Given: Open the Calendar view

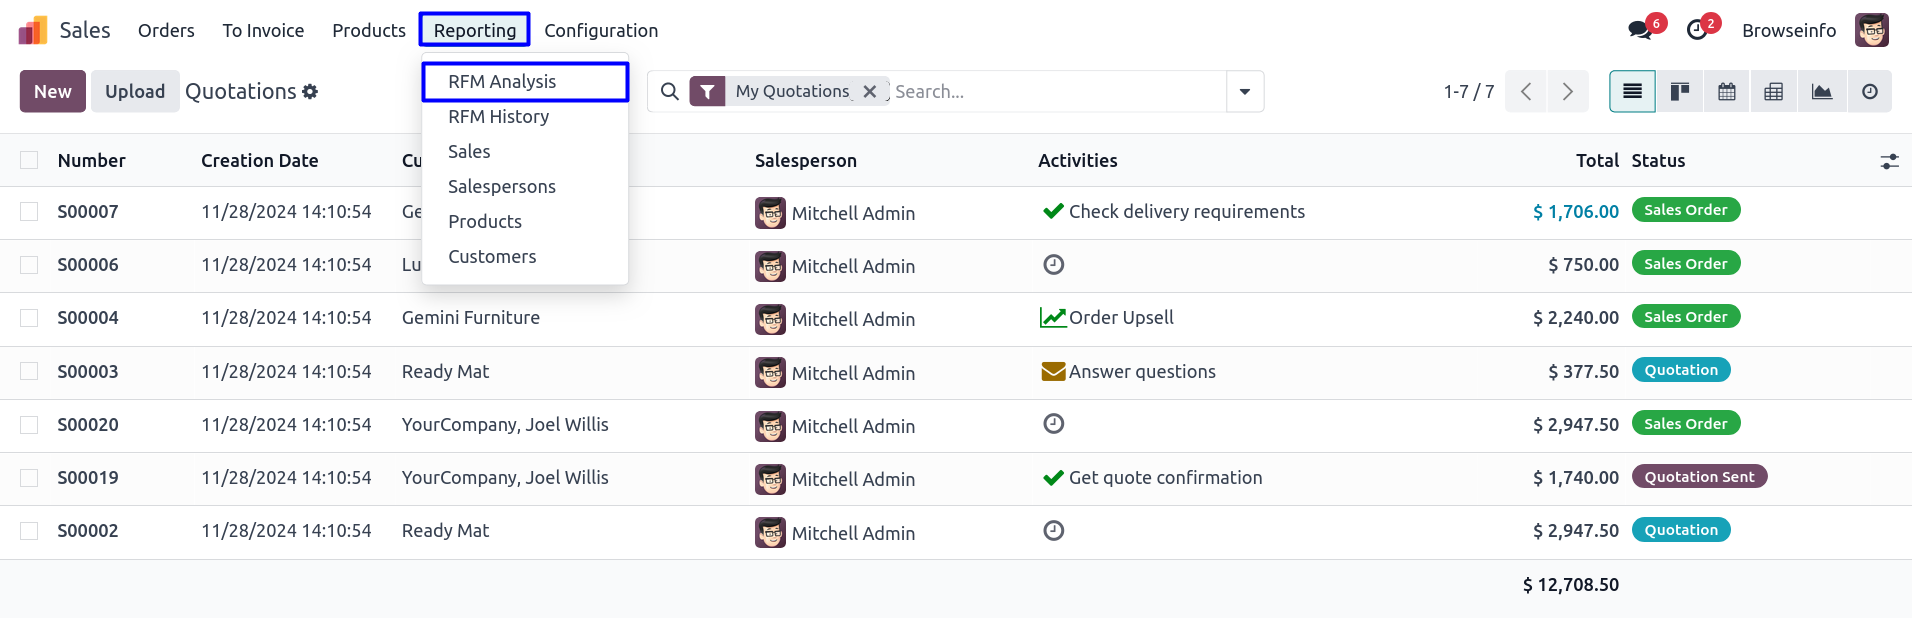Looking at the screenshot, I should click(1727, 92).
